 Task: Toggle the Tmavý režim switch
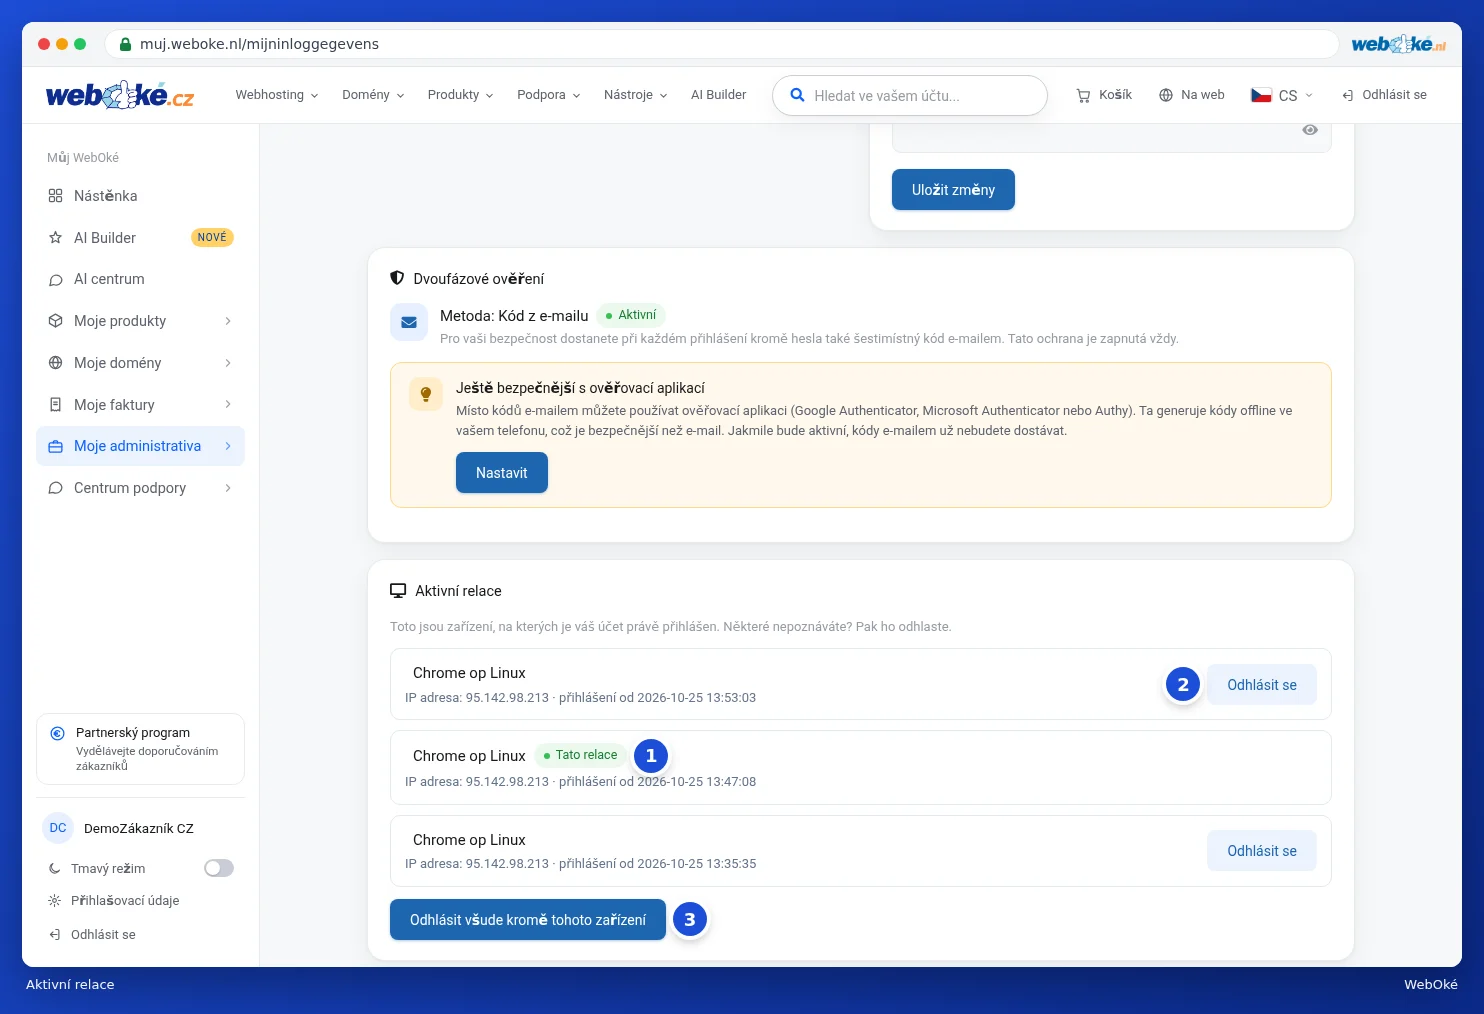click(219, 869)
